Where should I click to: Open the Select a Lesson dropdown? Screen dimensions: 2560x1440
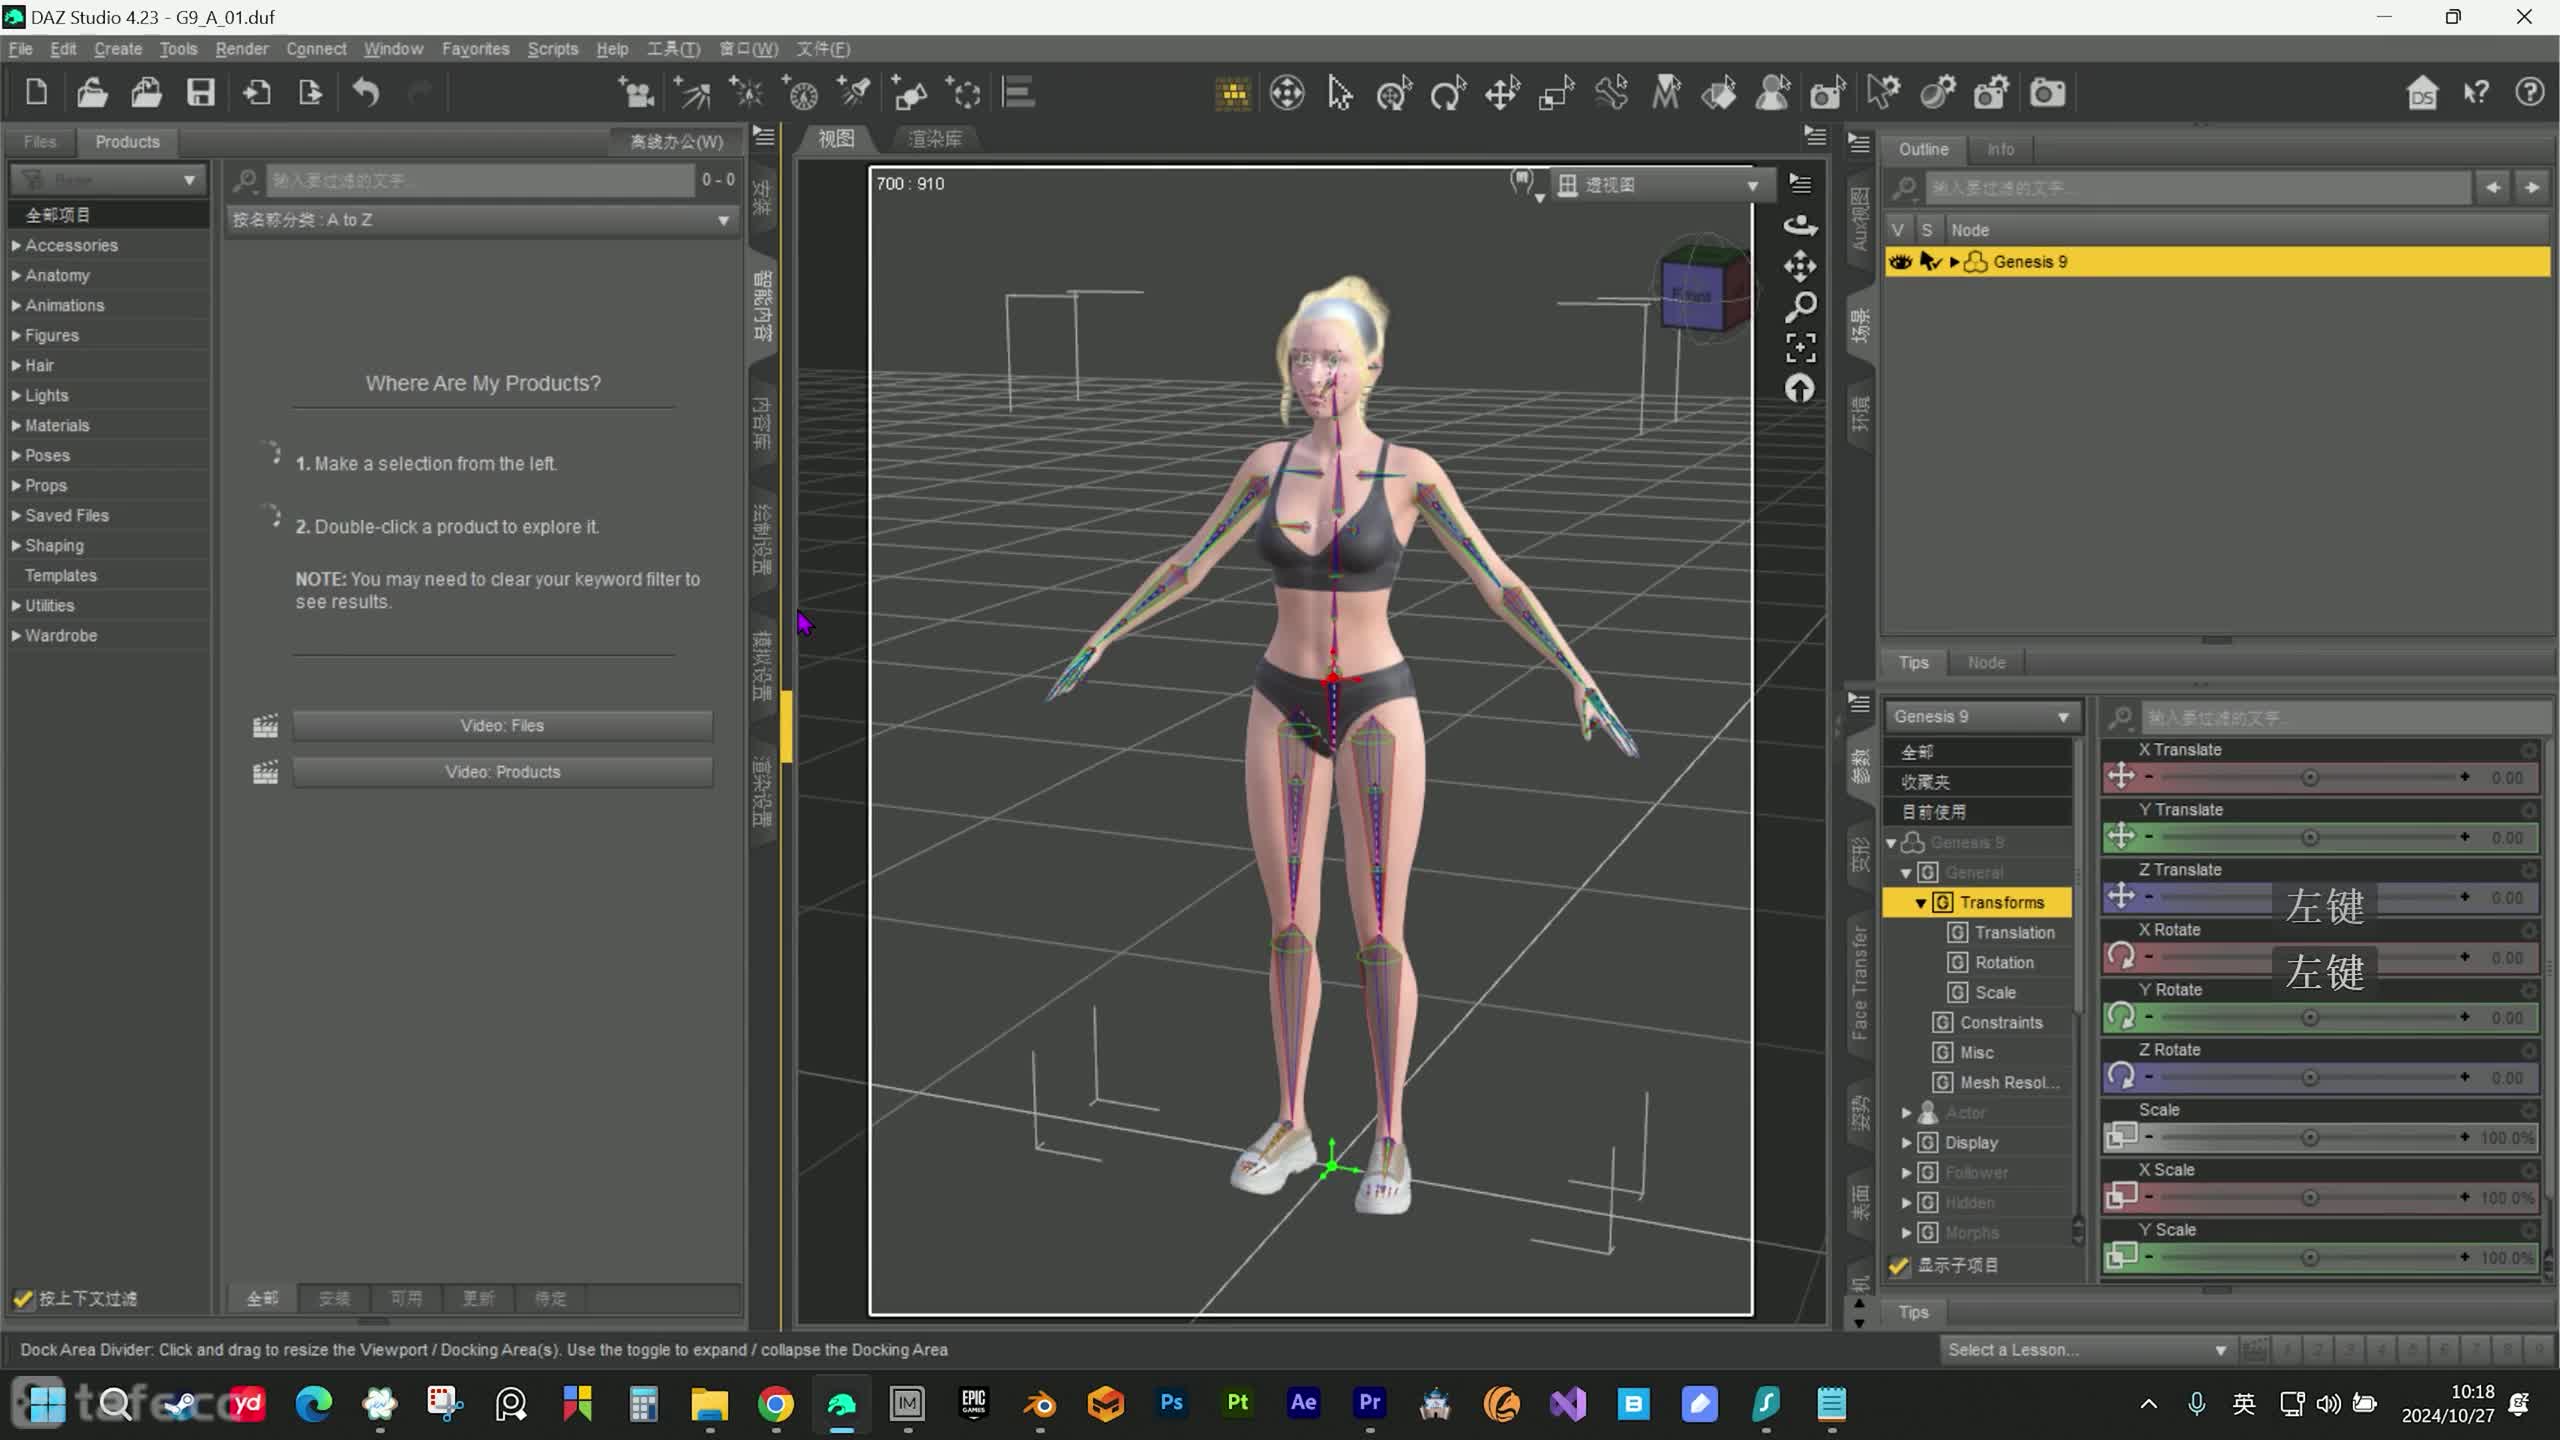tap(2087, 1349)
